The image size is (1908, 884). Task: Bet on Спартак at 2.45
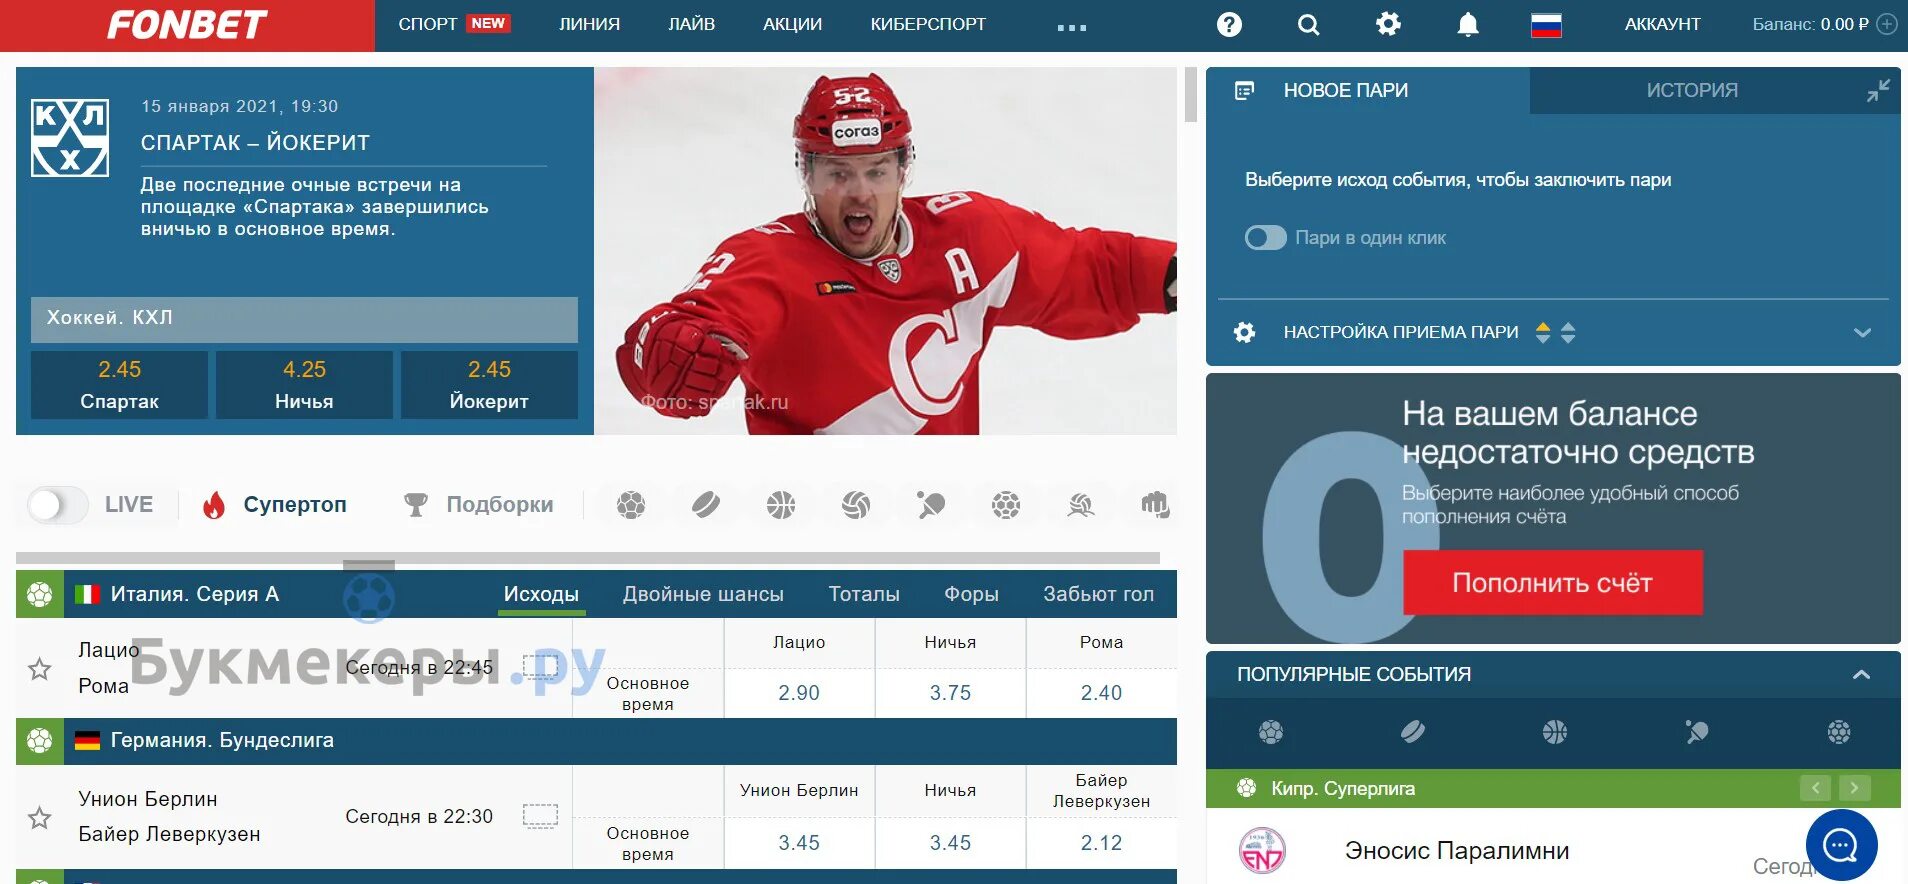click(119, 384)
